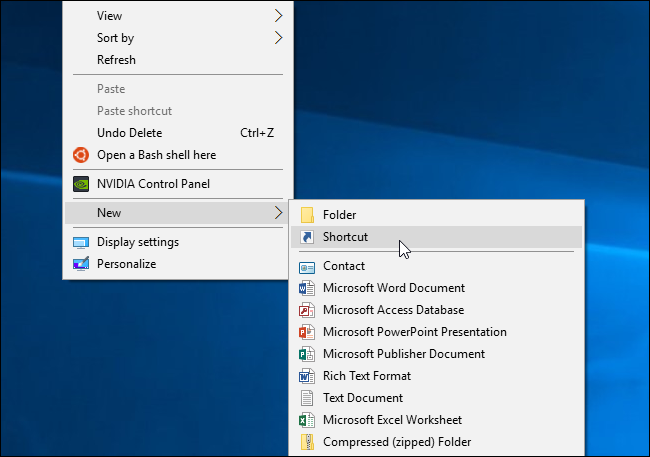Select the Paste shortcut entry
Screen dimensions: 650x457
tap(178, 111)
